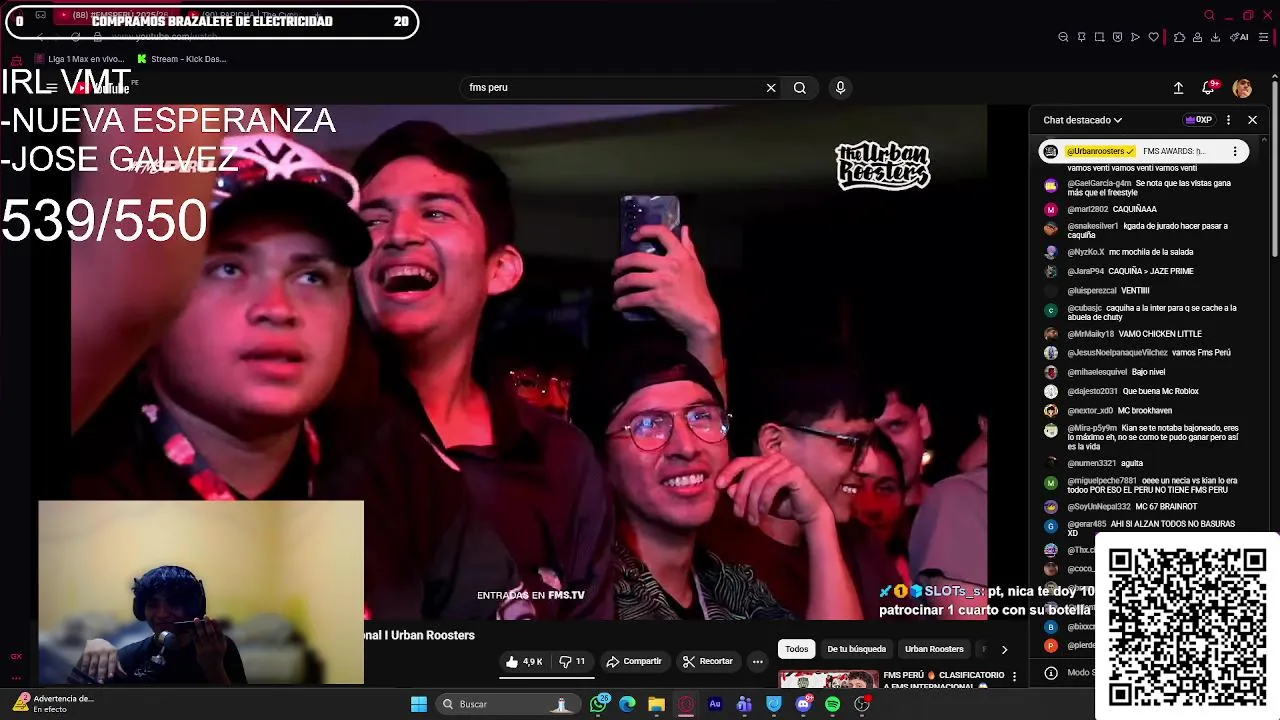Open 'Liga 1 Max en vivo' bookmark
Image resolution: width=1280 pixels, height=720 pixels.
[x=78, y=59]
